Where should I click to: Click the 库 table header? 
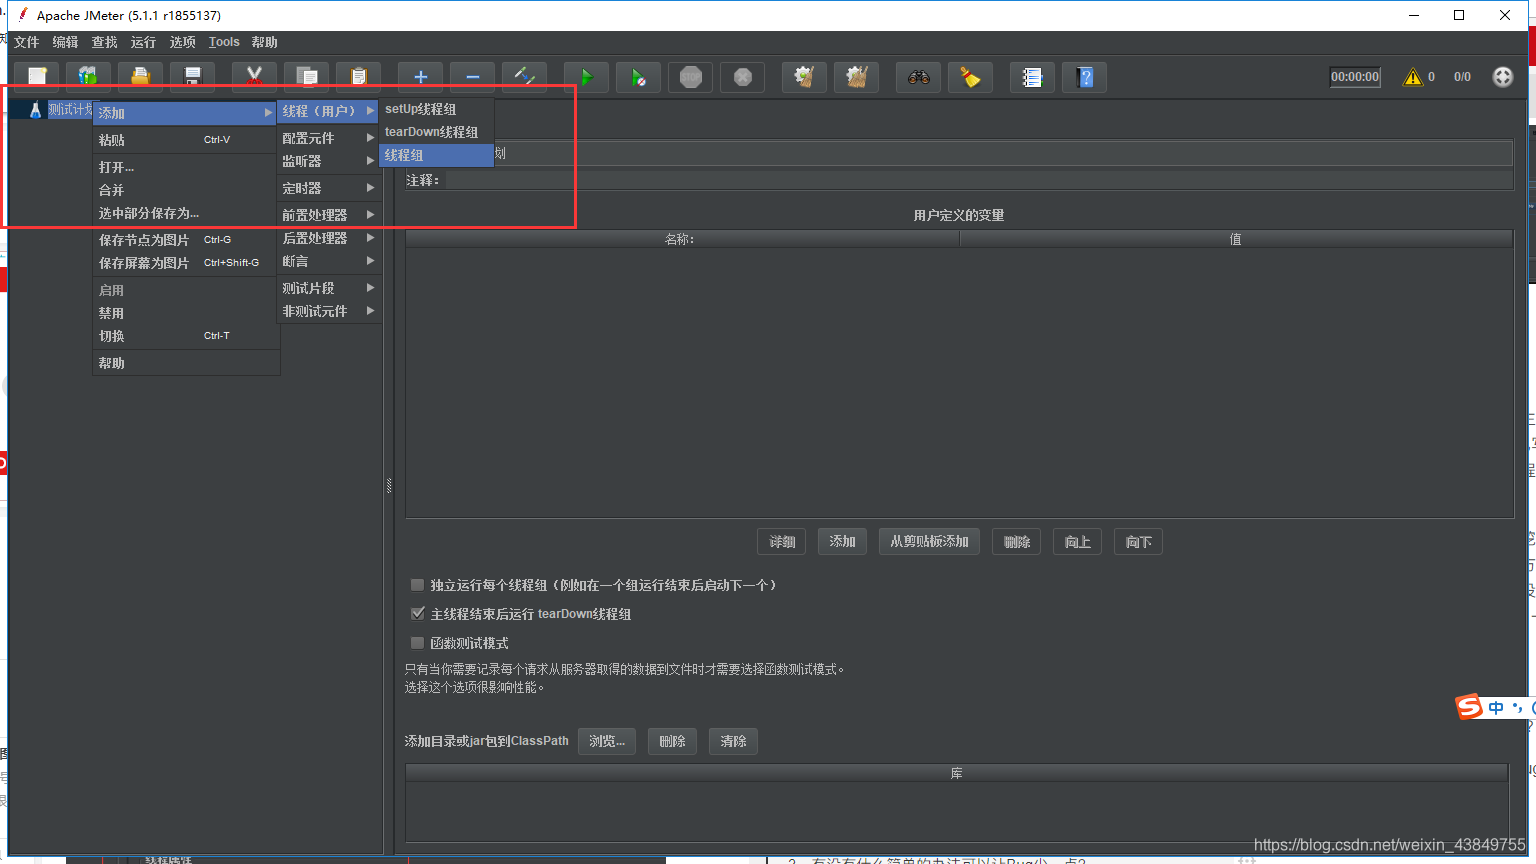957,773
